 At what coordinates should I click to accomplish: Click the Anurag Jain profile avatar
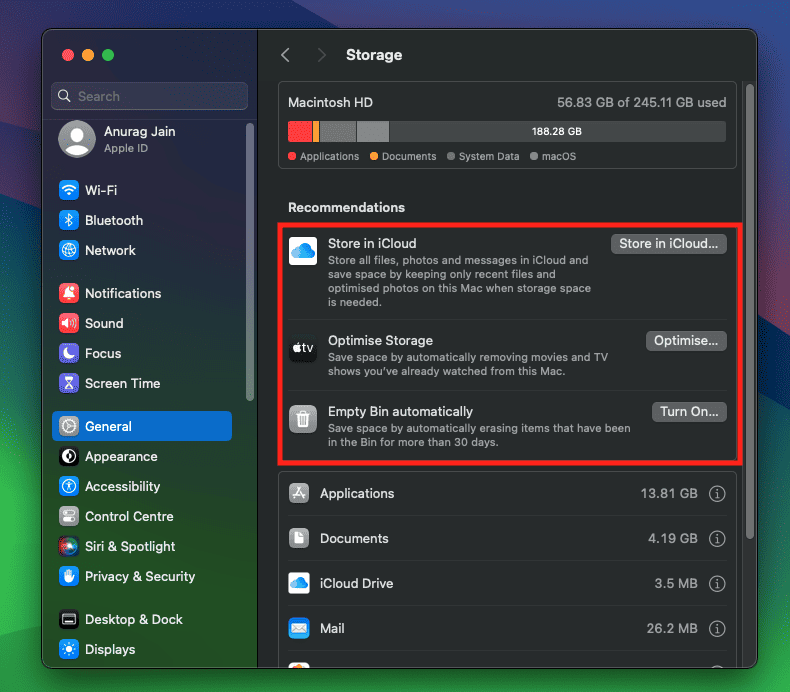click(x=77, y=139)
